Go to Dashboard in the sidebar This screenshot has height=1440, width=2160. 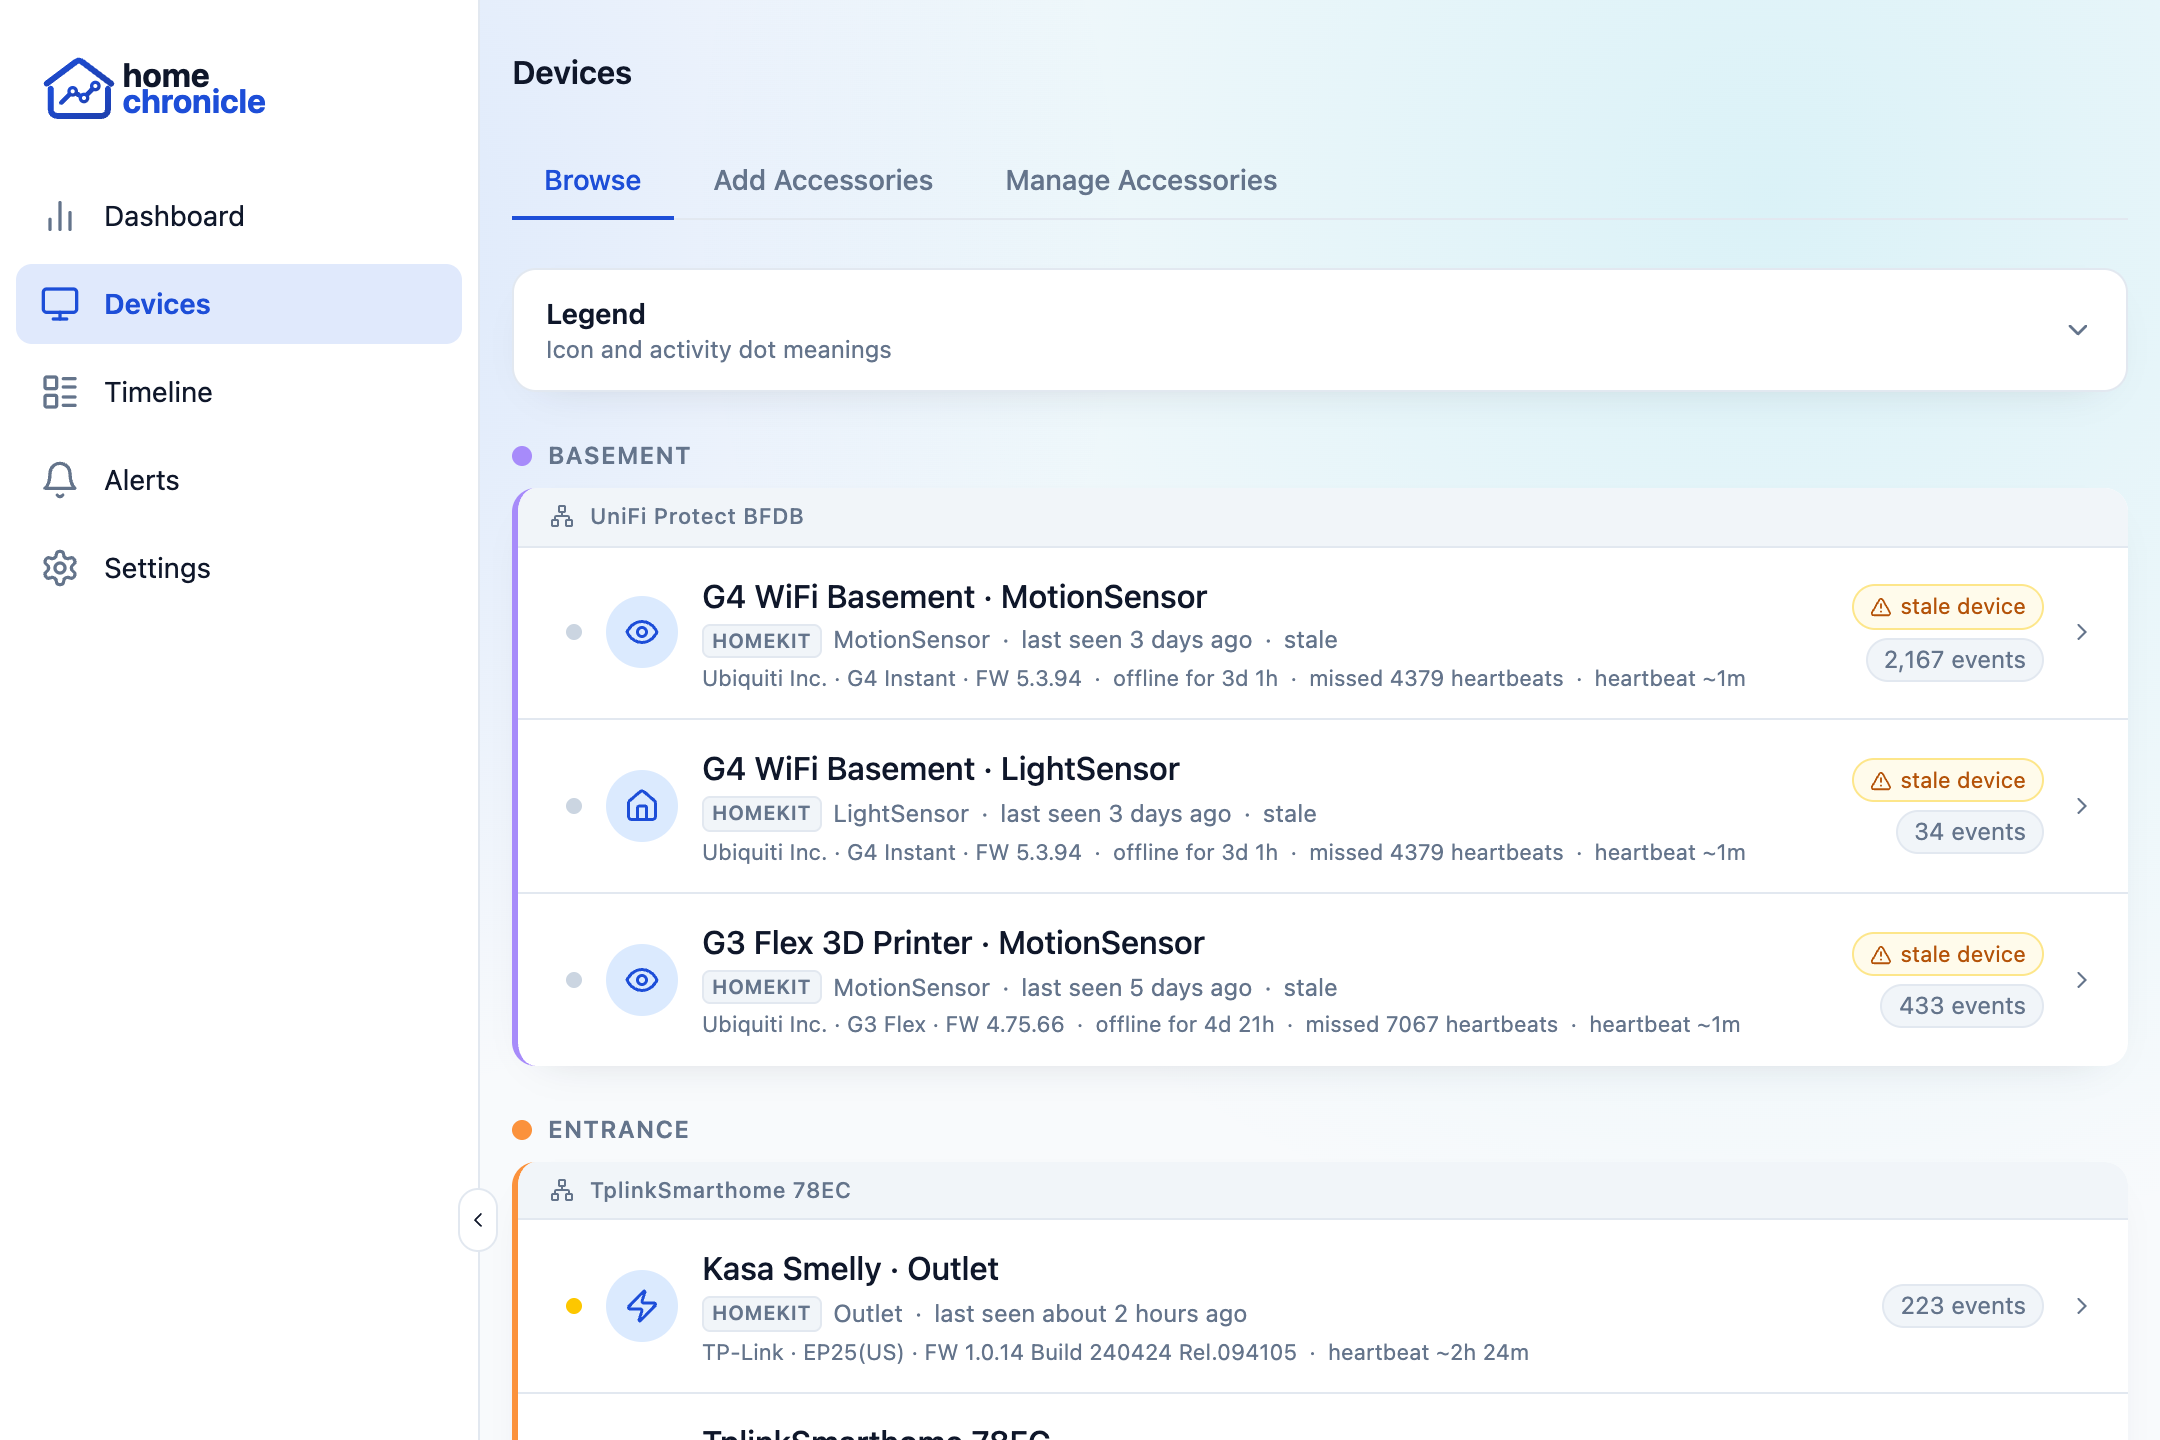pos(239,216)
